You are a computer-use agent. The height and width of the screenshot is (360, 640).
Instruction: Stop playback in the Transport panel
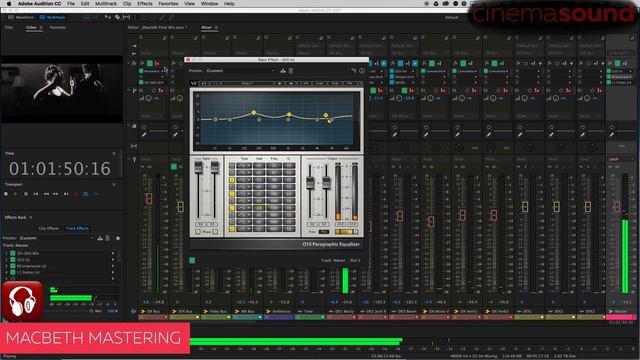tap(6, 194)
